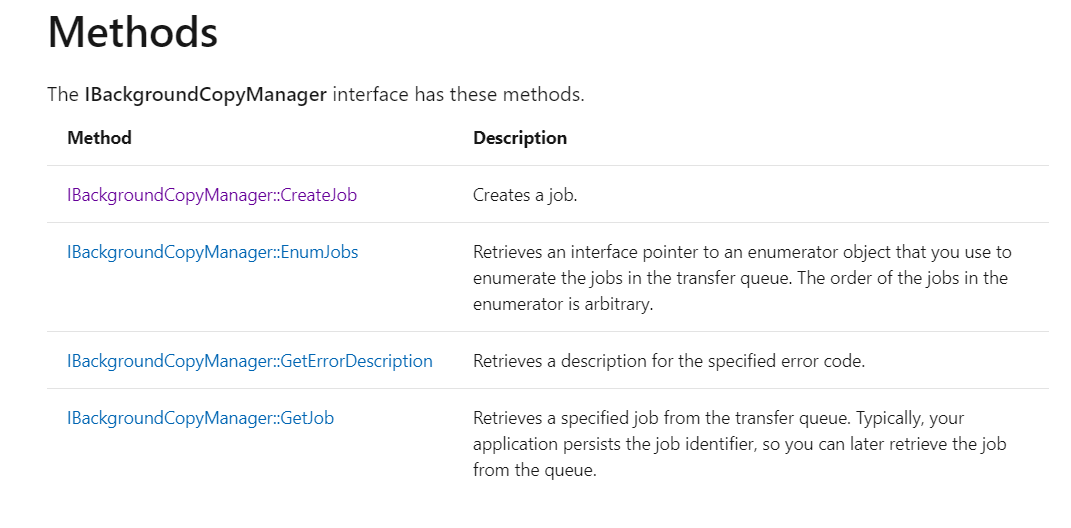This screenshot has height=528, width=1071.
Task: Click the error code description text
Action: [x=668, y=361]
